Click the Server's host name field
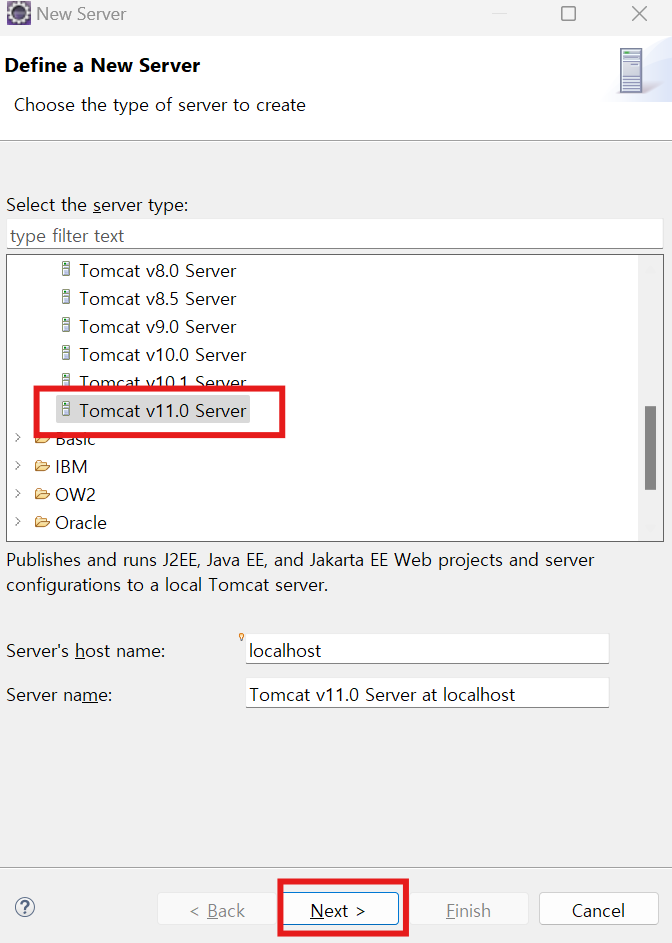672x943 pixels. click(x=427, y=650)
